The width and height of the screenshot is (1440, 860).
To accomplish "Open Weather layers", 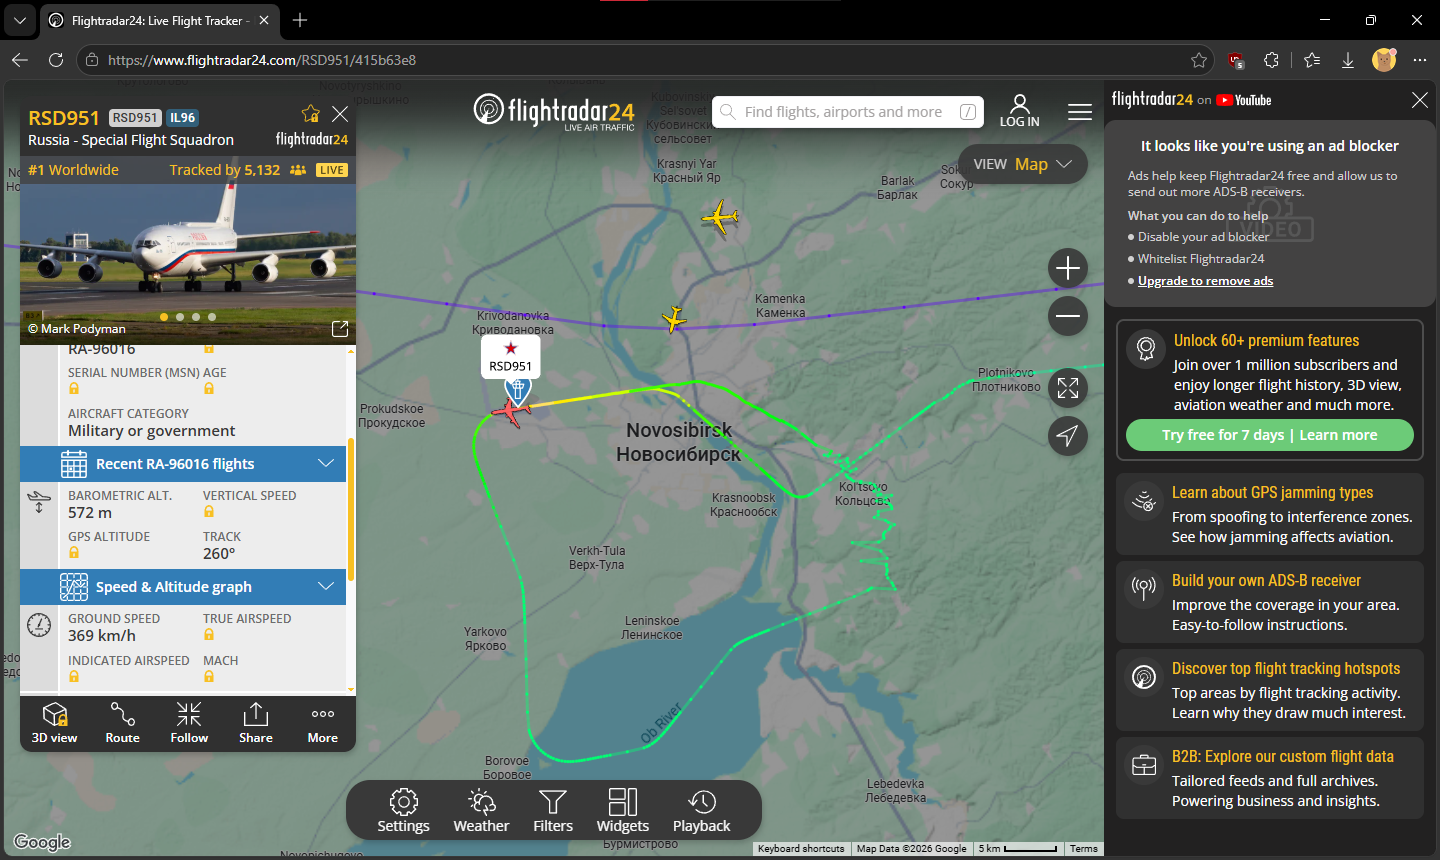I will pyautogui.click(x=481, y=811).
